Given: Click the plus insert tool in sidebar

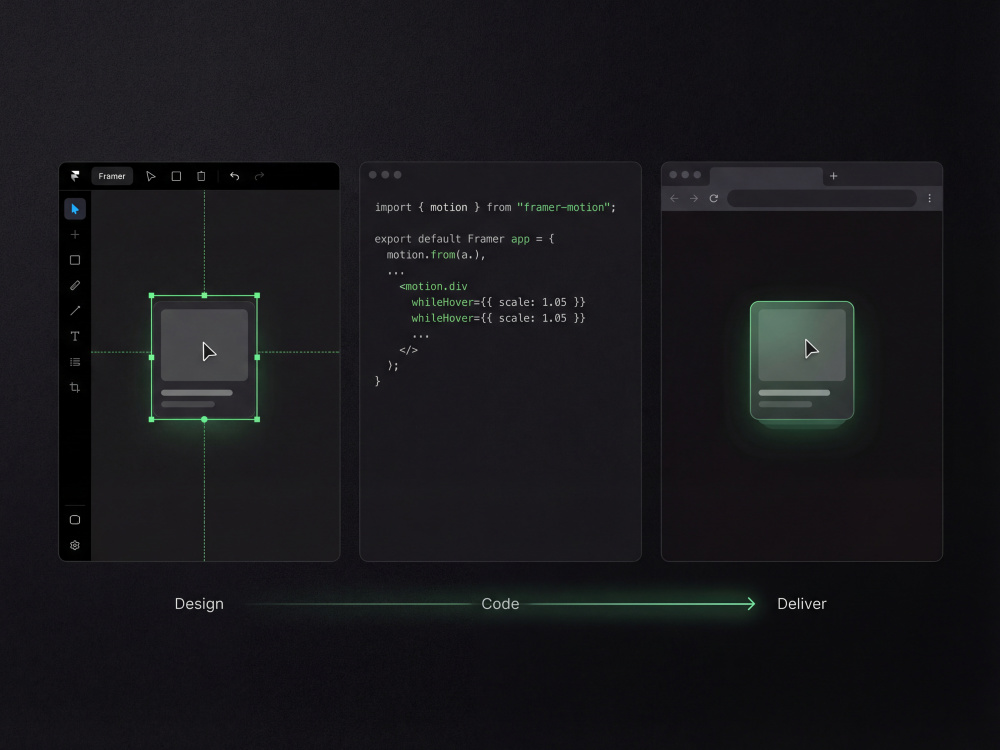Looking at the screenshot, I should tap(75, 235).
